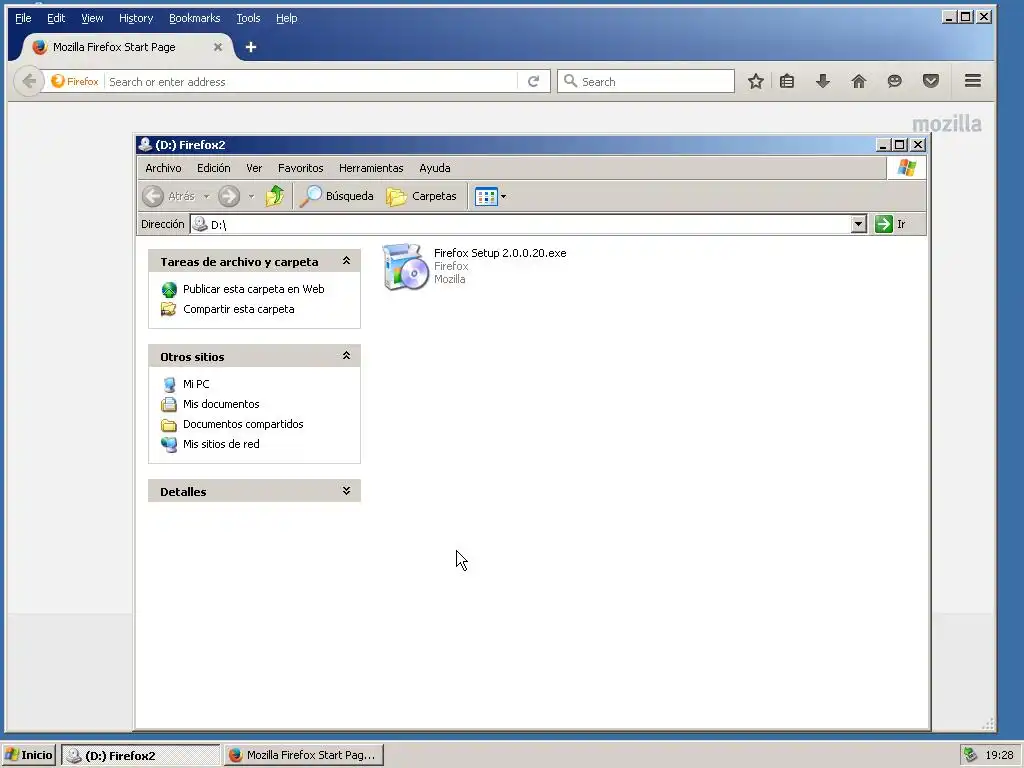This screenshot has height=768, width=1024.
Task: Open new tab with plus icon
Action: [x=251, y=47]
